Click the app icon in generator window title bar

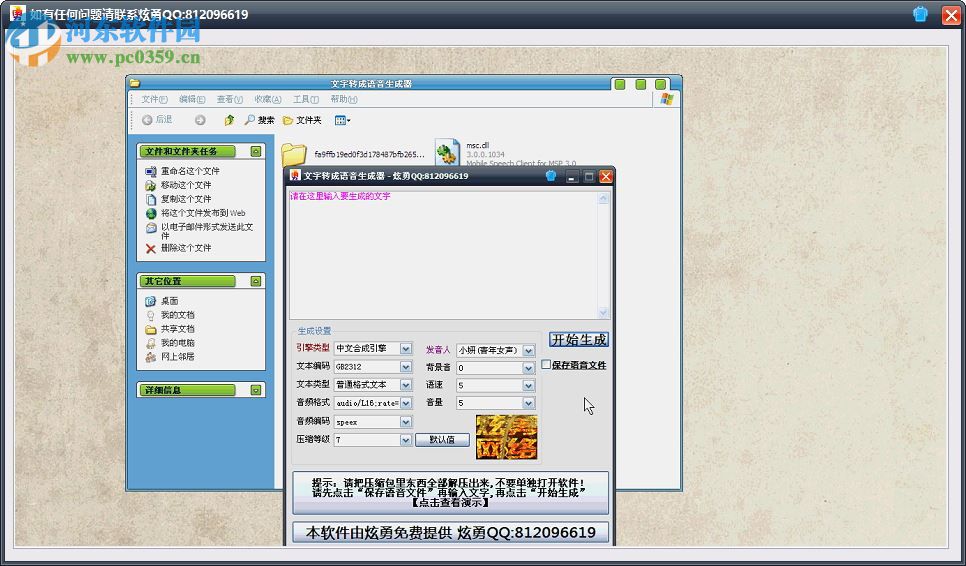[x=295, y=176]
